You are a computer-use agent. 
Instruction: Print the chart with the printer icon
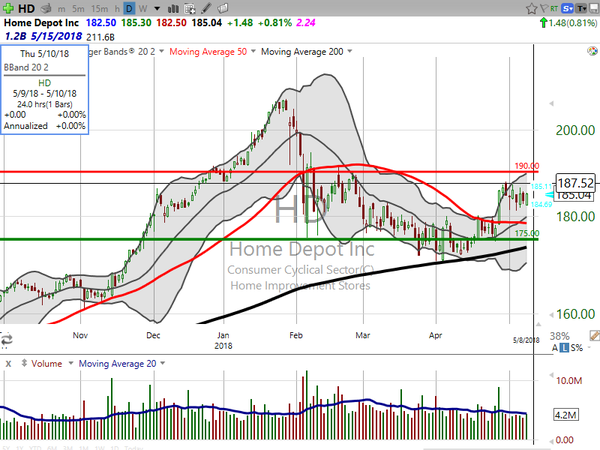46,8
